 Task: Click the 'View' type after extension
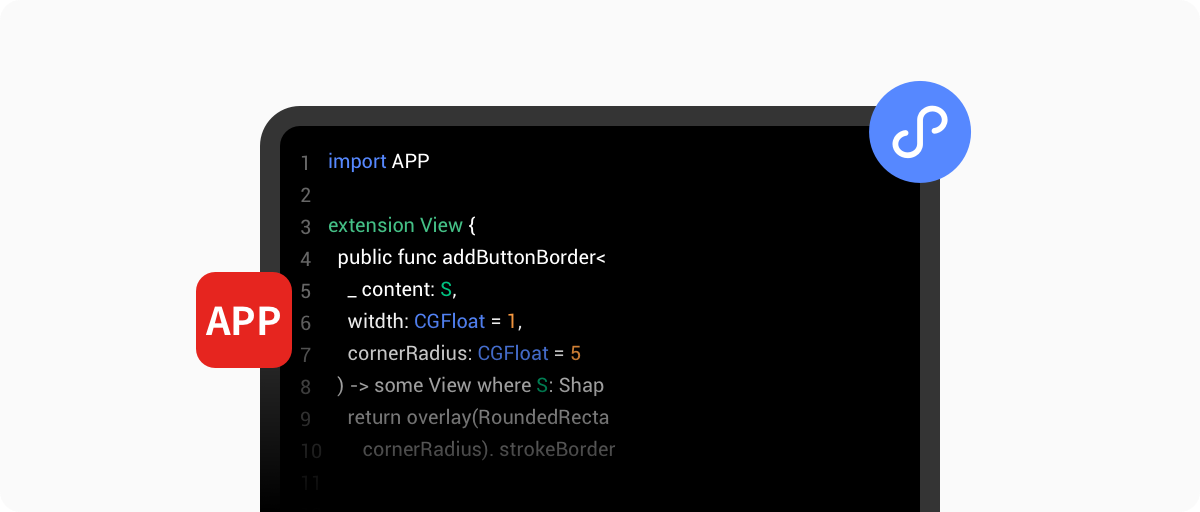[441, 225]
